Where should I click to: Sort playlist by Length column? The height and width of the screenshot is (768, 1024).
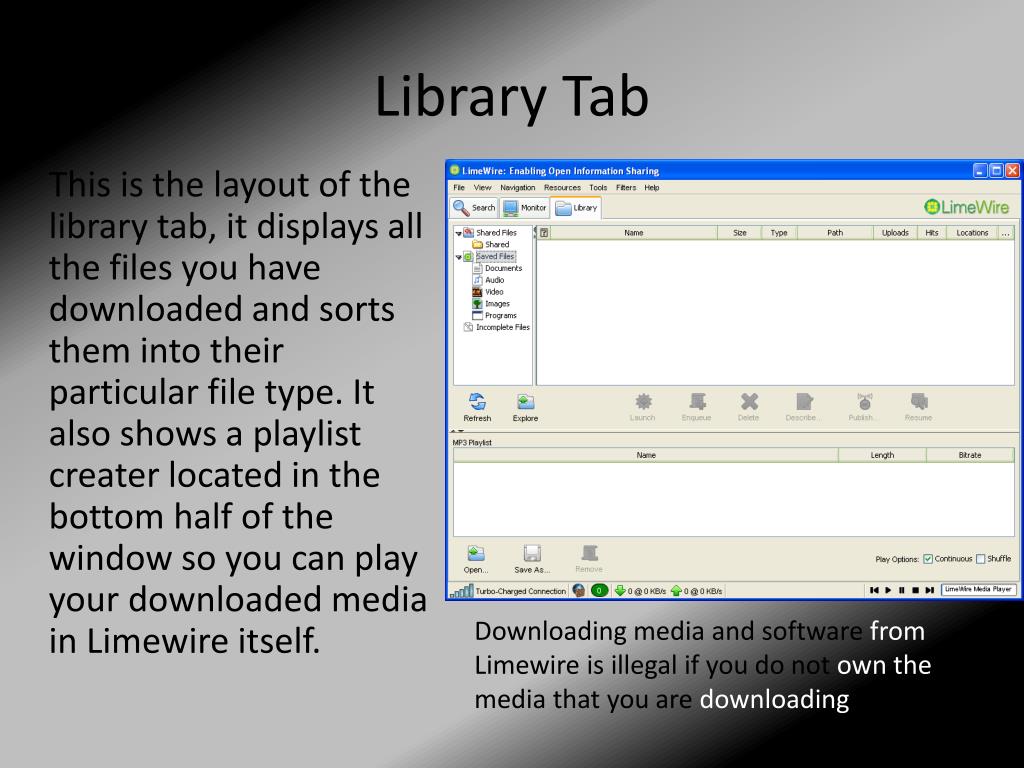click(882, 455)
